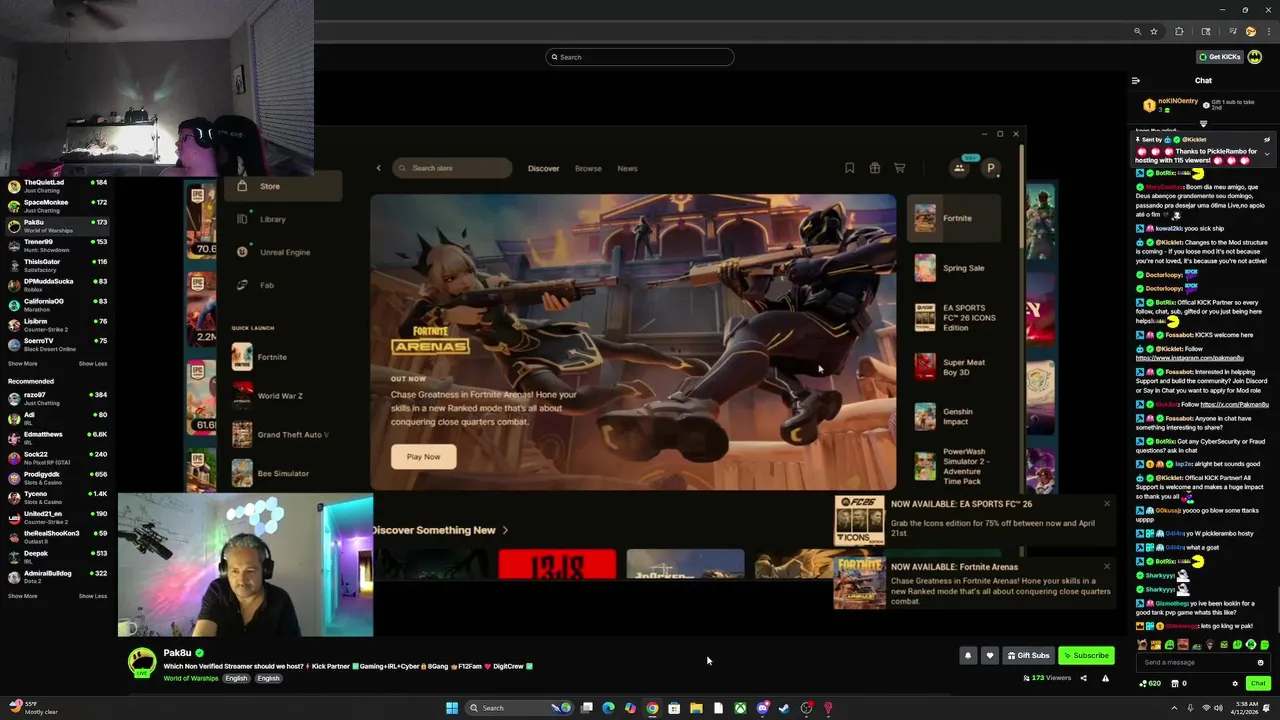Click the notification bell icon beside Gift Subs
The width and height of the screenshot is (1280, 720).
(x=967, y=656)
